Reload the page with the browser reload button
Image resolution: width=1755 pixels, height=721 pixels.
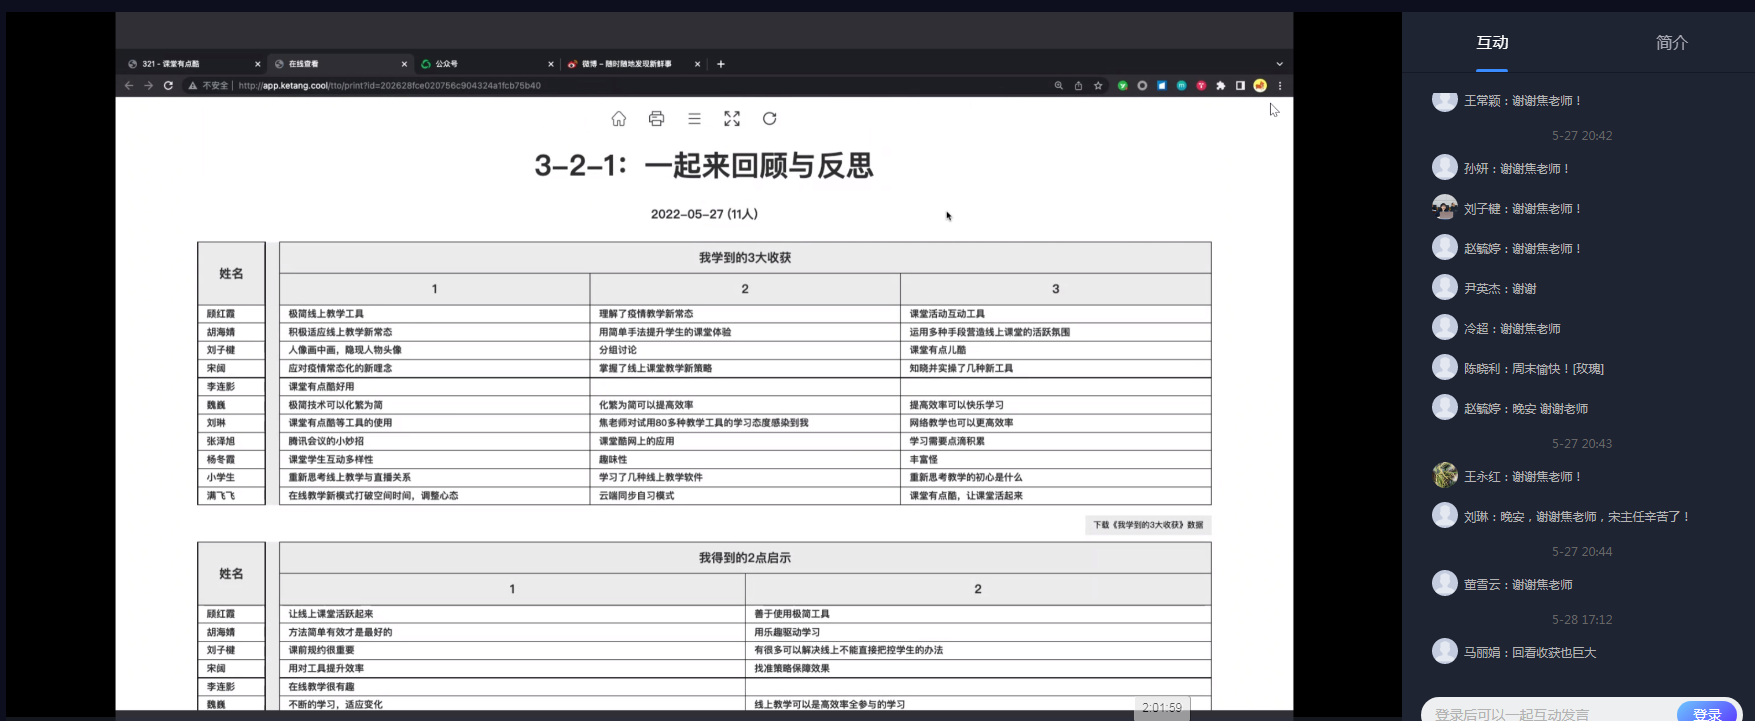point(168,86)
